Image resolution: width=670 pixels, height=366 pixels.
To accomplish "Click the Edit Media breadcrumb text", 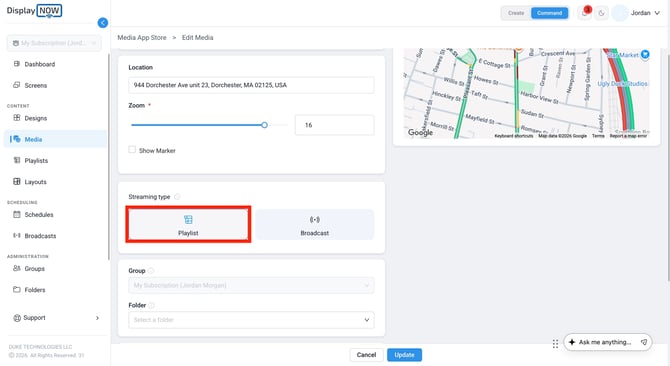I will [x=197, y=38].
